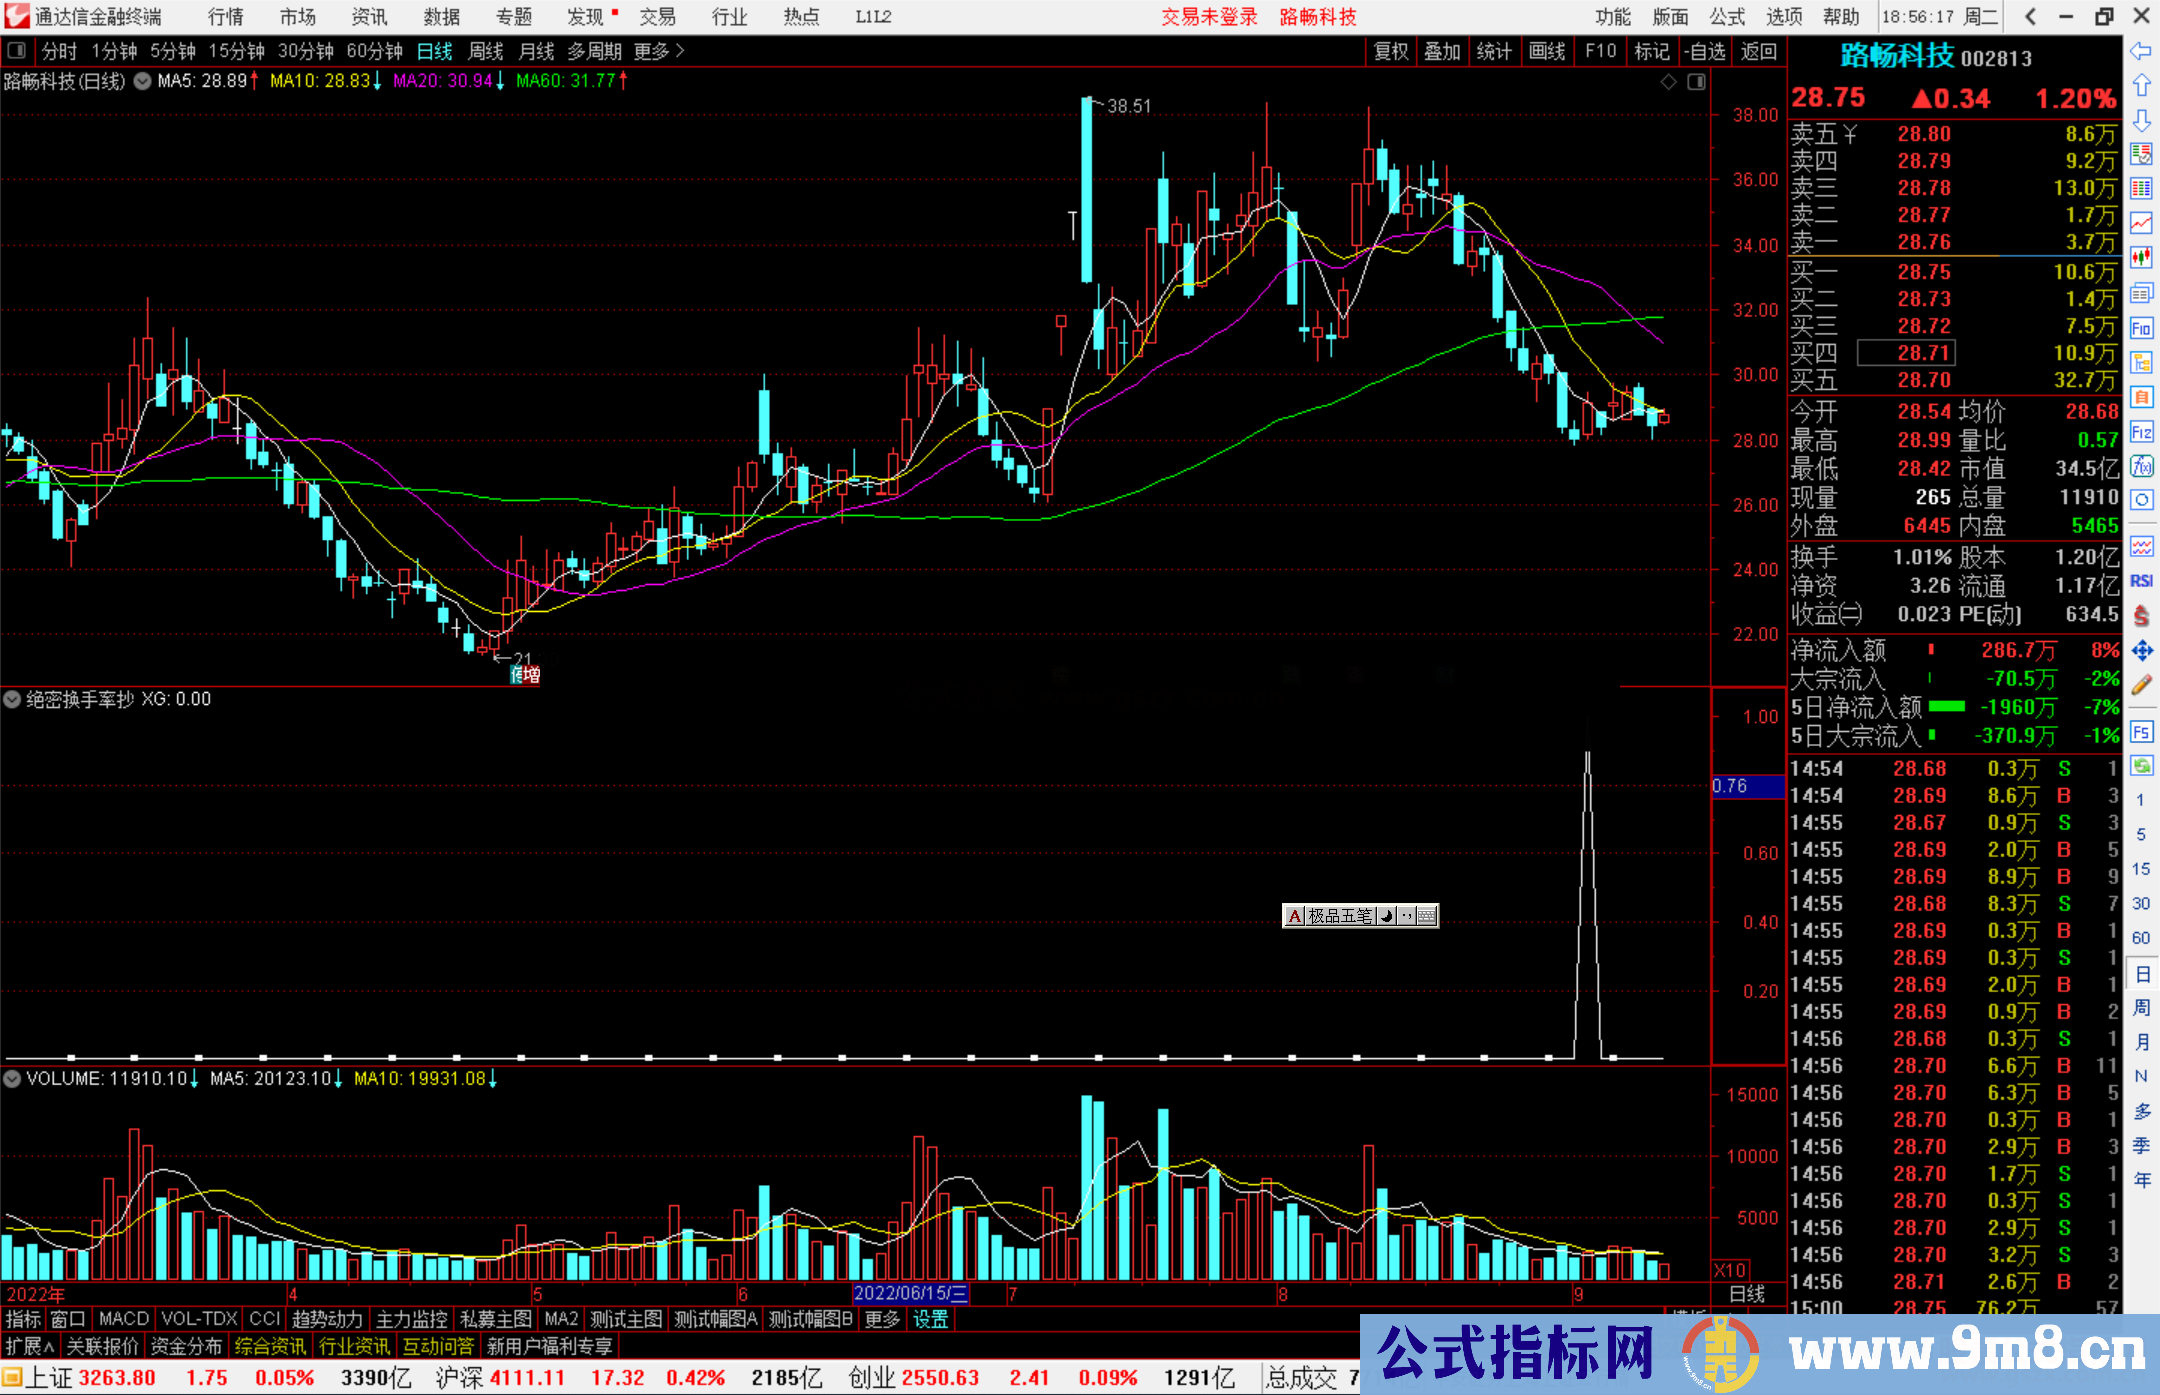Switch to the 周线 weekly period tab

[x=486, y=51]
